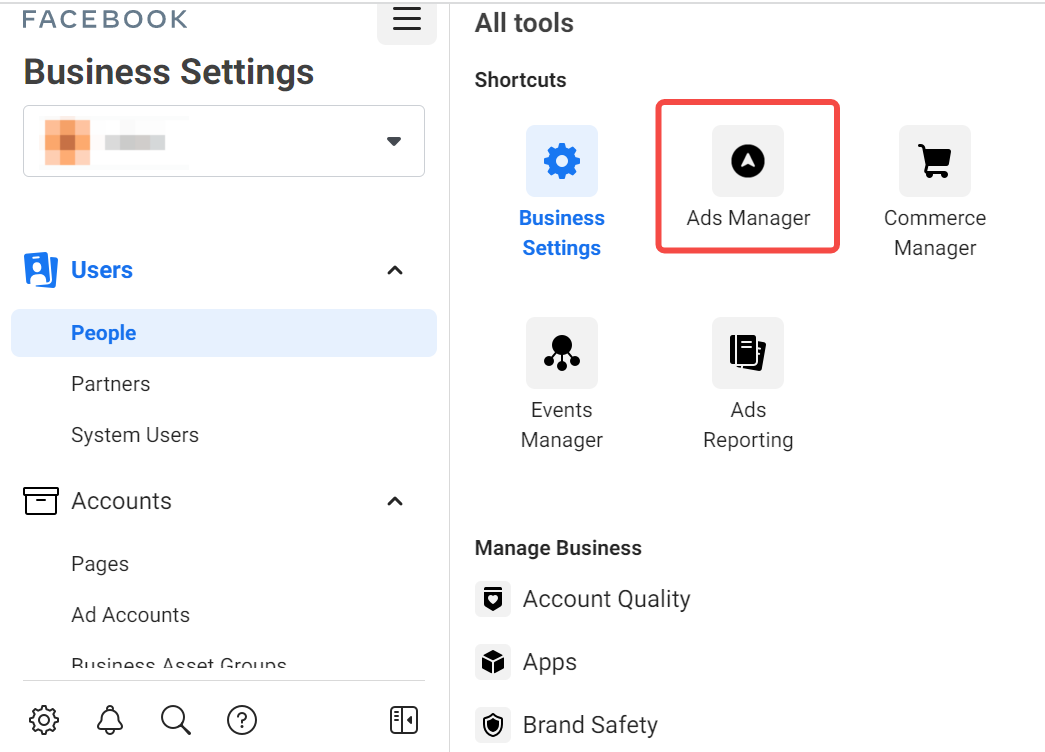Open Pages under Accounts
Viewport: 1045px width, 752px height.
[100, 564]
